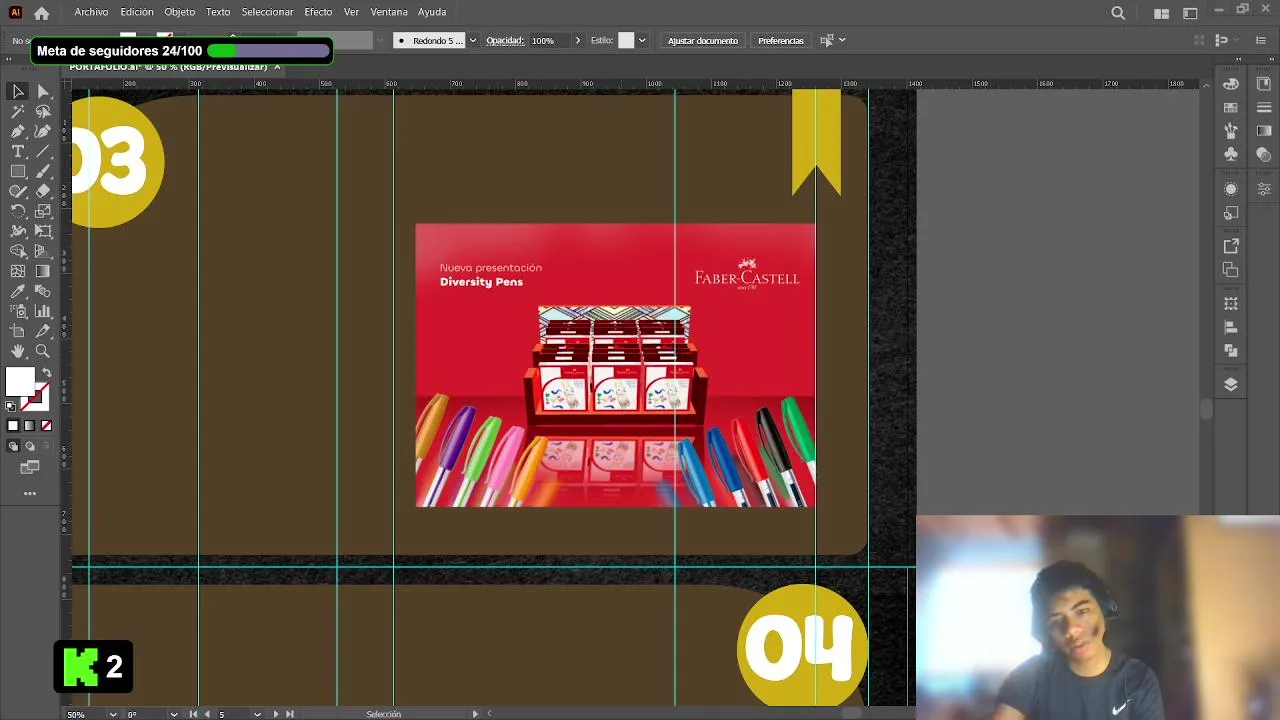Select the Slice tool
Image resolution: width=1280 pixels, height=720 pixels.
pyautogui.click(x=43, y=331)
